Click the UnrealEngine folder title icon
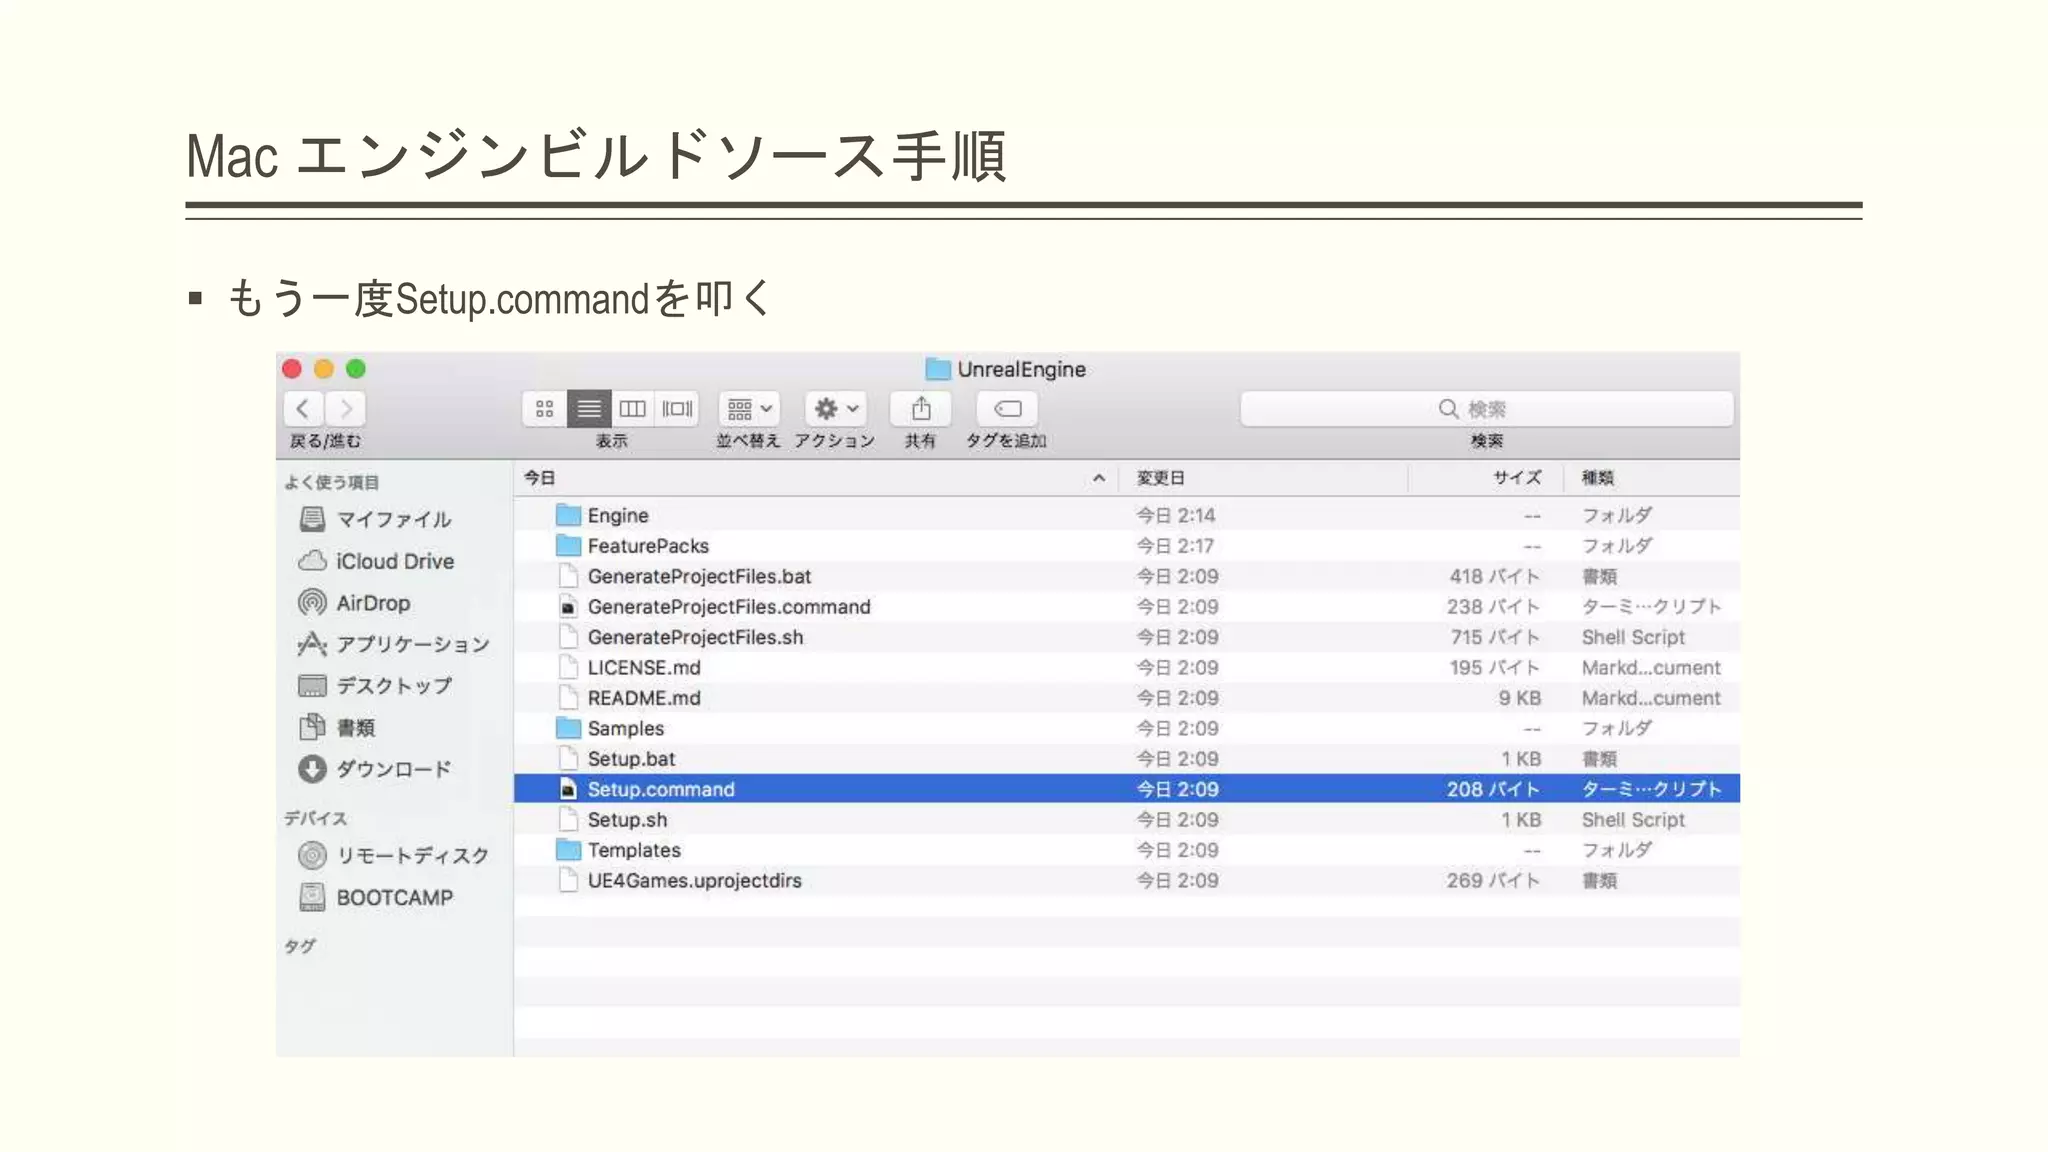The height and width of the screenshot is (1152, 2048). (937, 369)
